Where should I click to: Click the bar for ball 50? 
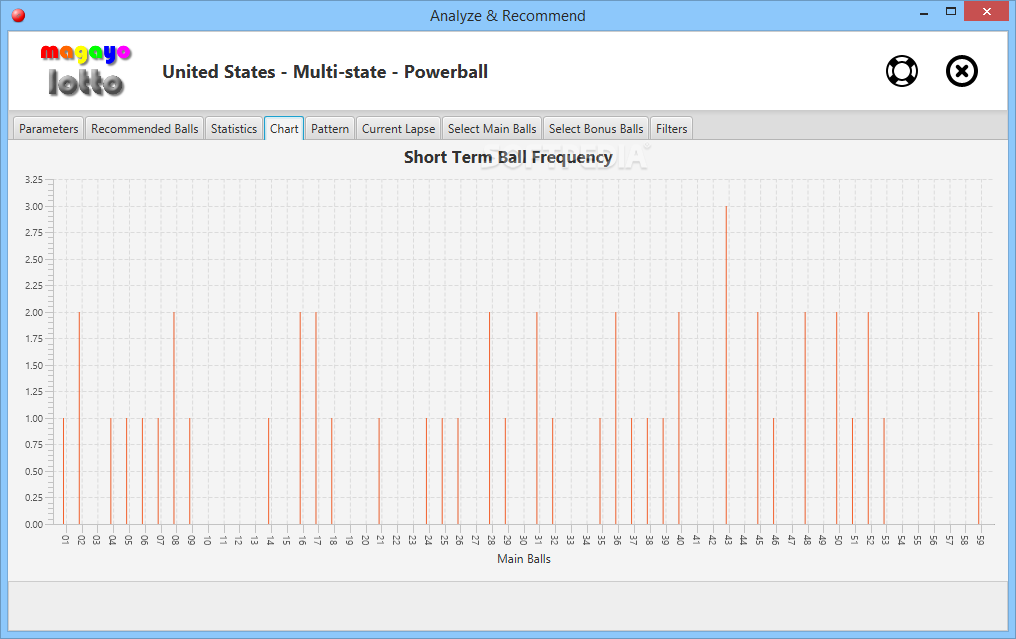(837, 418)
